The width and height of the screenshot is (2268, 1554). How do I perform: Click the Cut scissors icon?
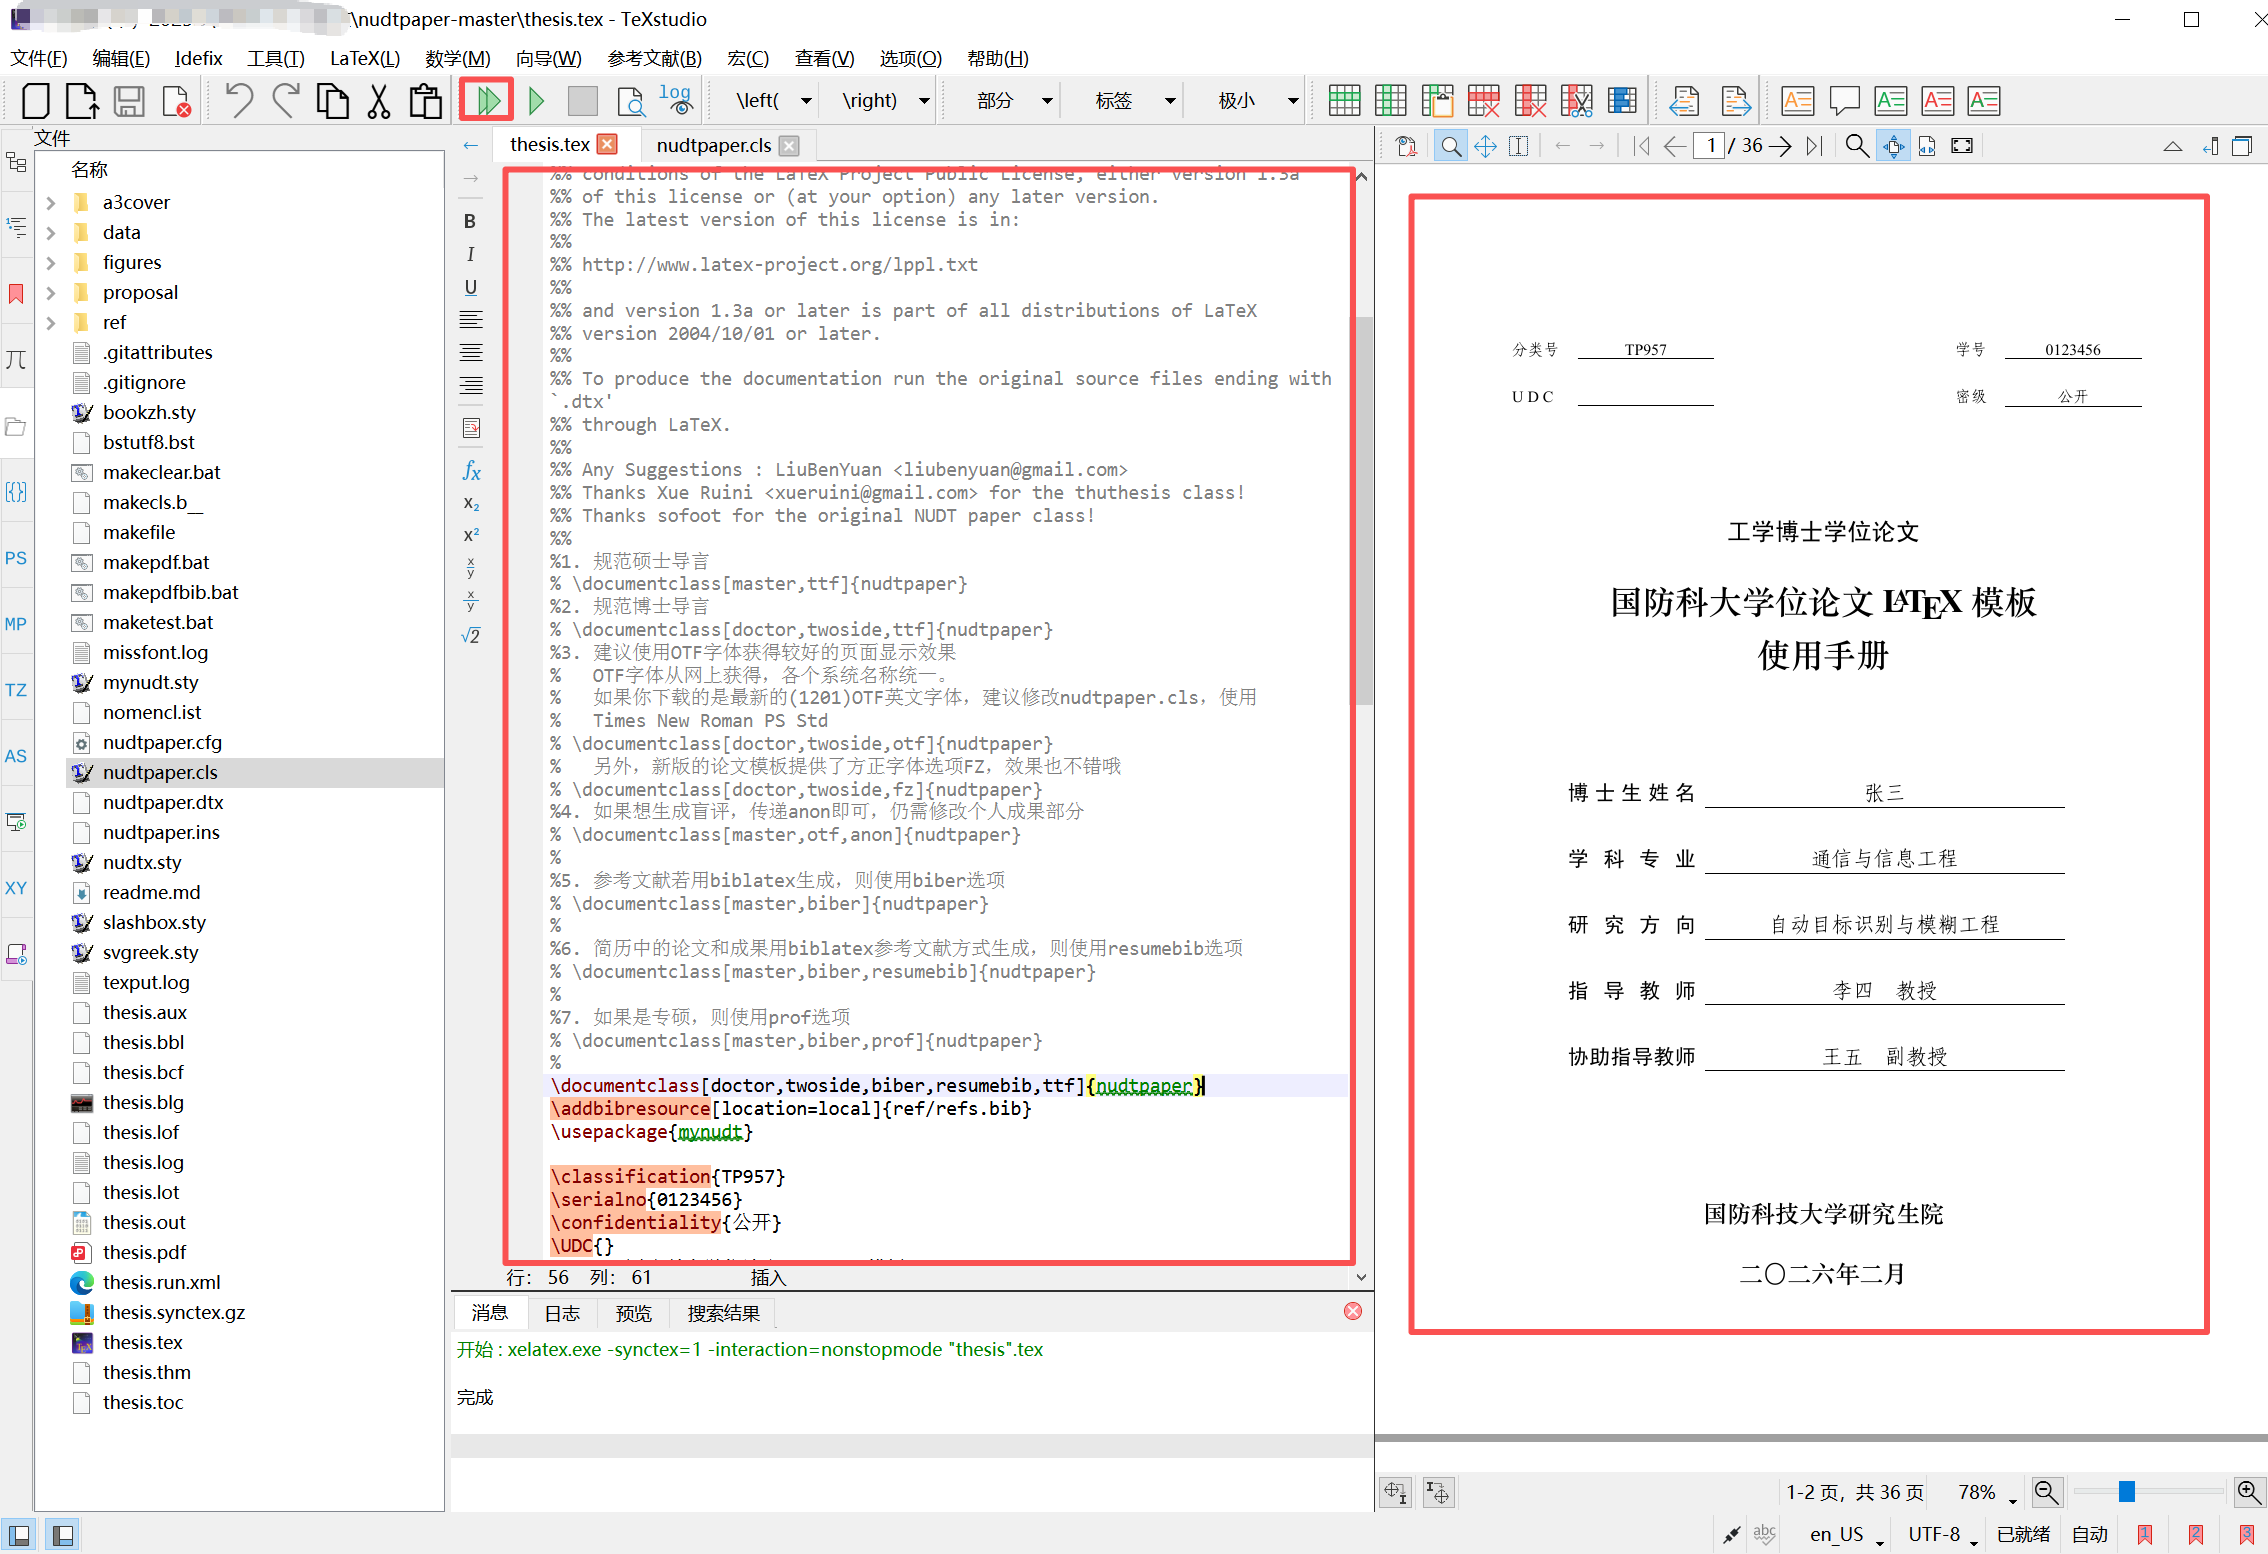tap(379, 101)
